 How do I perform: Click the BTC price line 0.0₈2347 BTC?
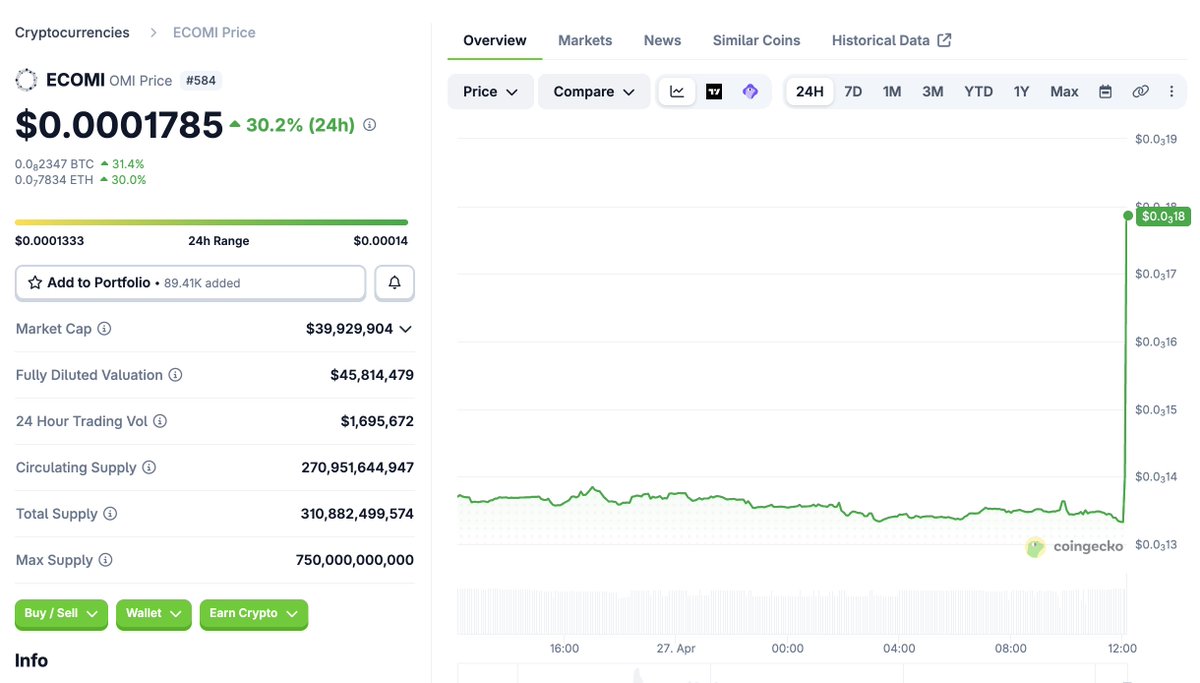pyautogui.click(x=54, y=164)
